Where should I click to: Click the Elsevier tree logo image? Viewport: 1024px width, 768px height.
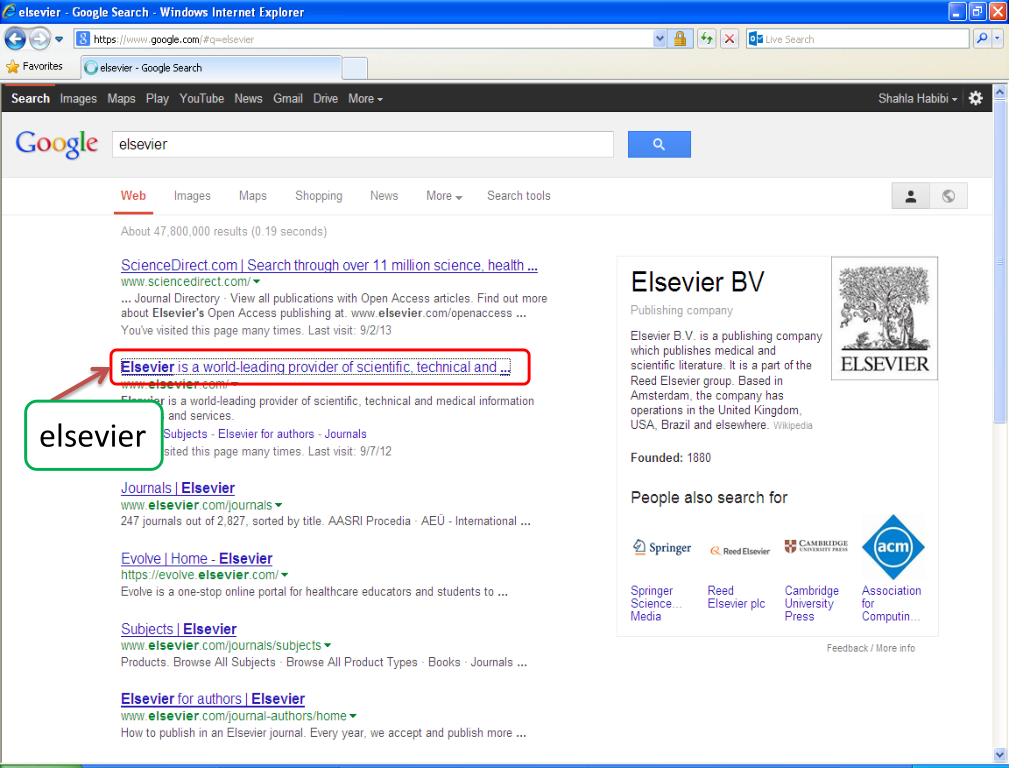pos(884,318)
